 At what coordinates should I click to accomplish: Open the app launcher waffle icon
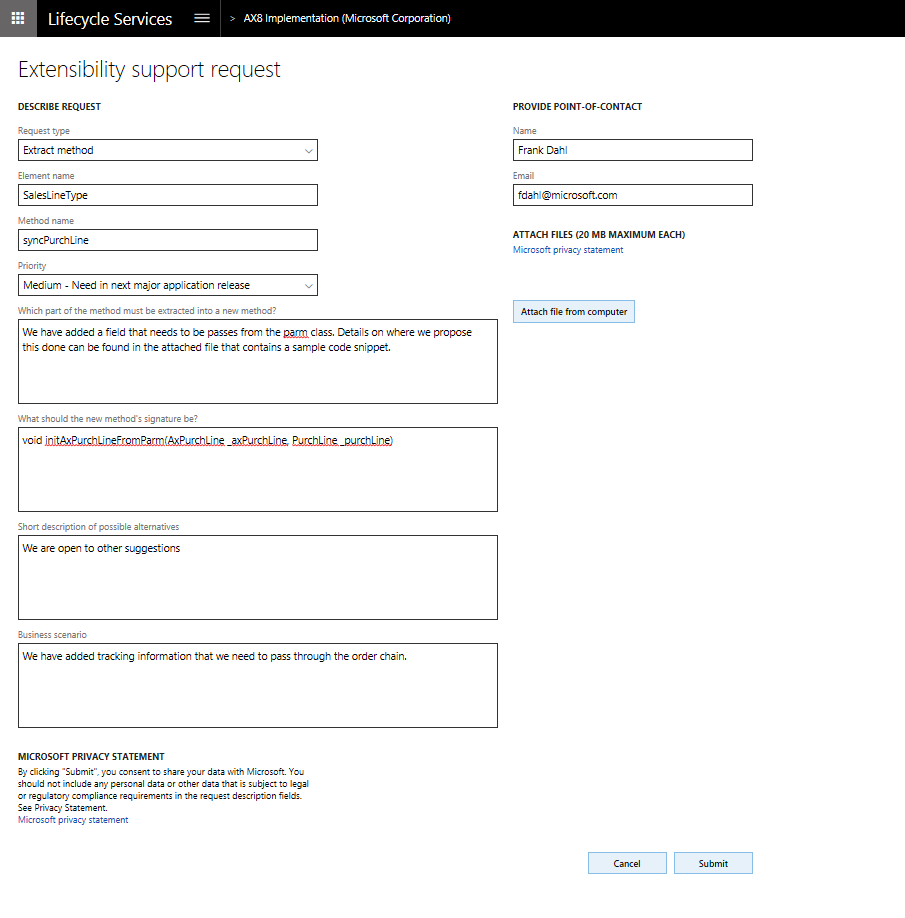(17, 18)
